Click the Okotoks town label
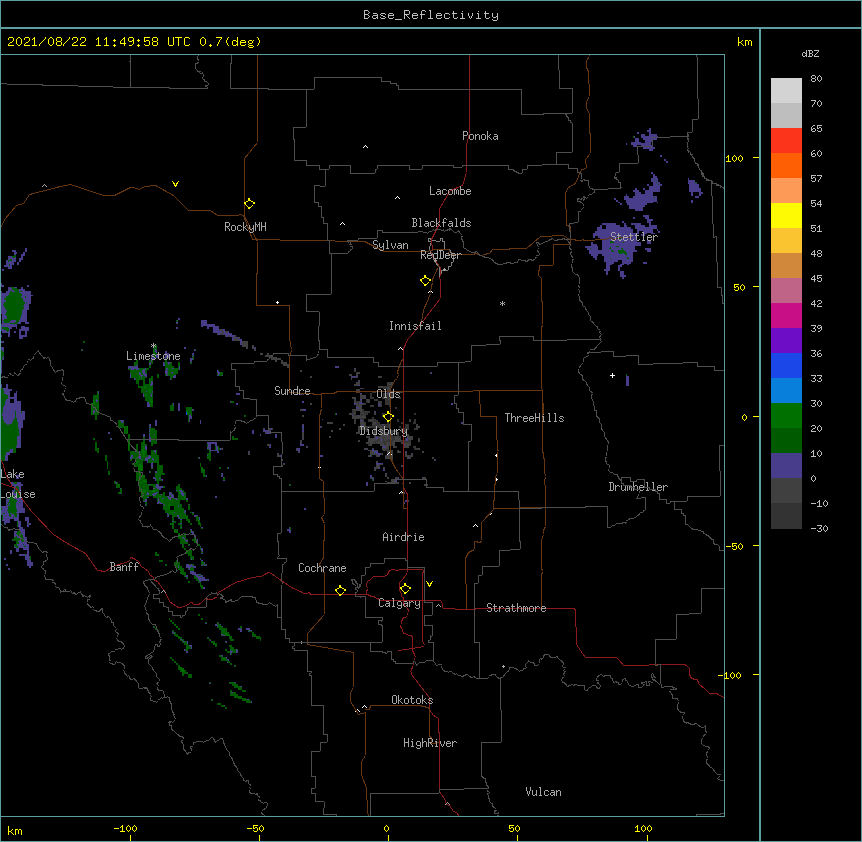The height and width of the screenshot is (842, 862). pos(412,700)
